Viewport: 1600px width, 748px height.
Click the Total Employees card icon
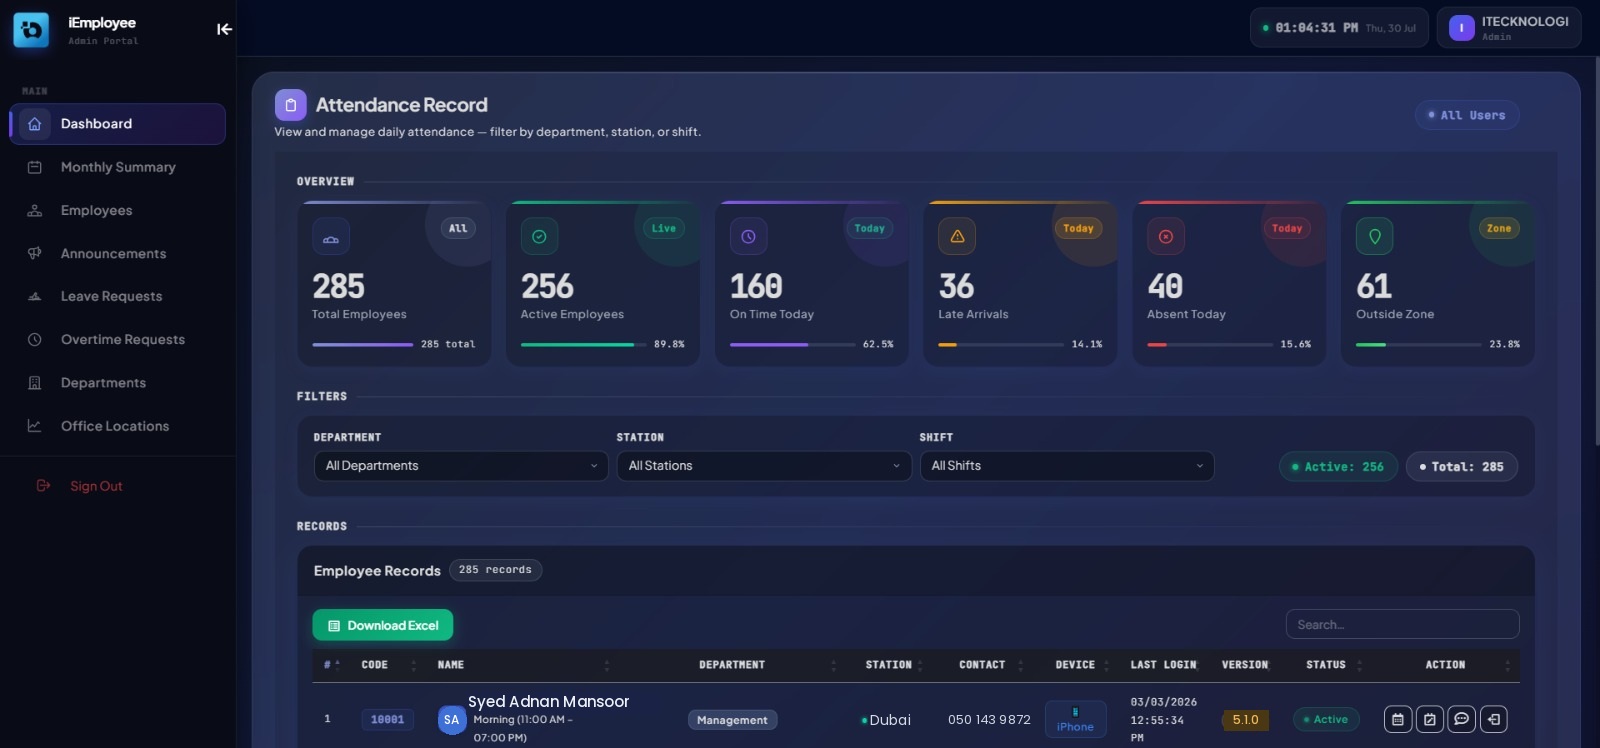point(331,237)
